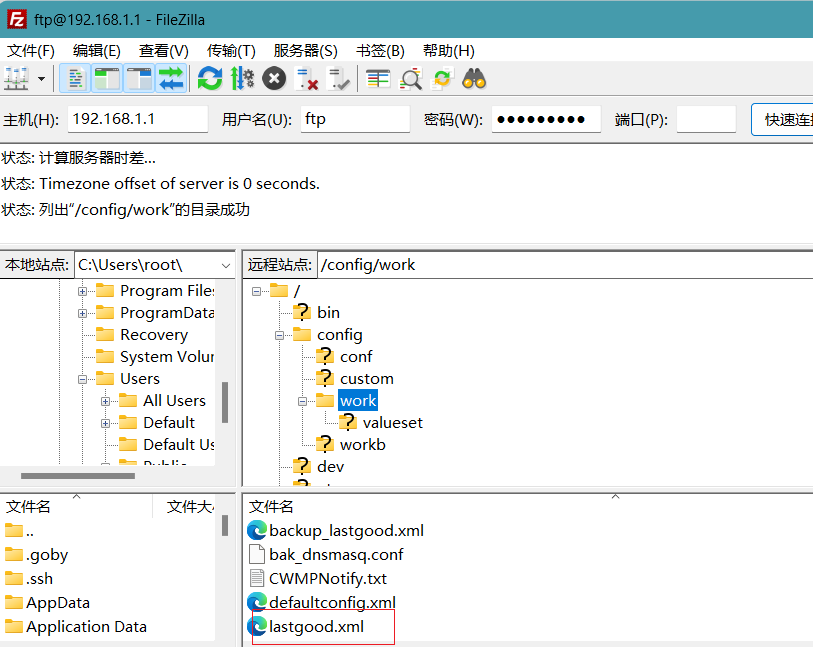Reconnect to last server icon
813x647 pixels.
point(339,79)
